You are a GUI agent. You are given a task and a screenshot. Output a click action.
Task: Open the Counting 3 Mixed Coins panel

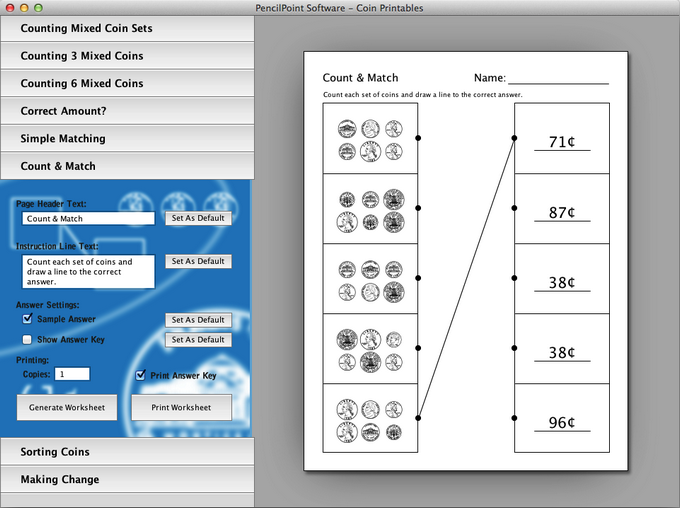128,56
